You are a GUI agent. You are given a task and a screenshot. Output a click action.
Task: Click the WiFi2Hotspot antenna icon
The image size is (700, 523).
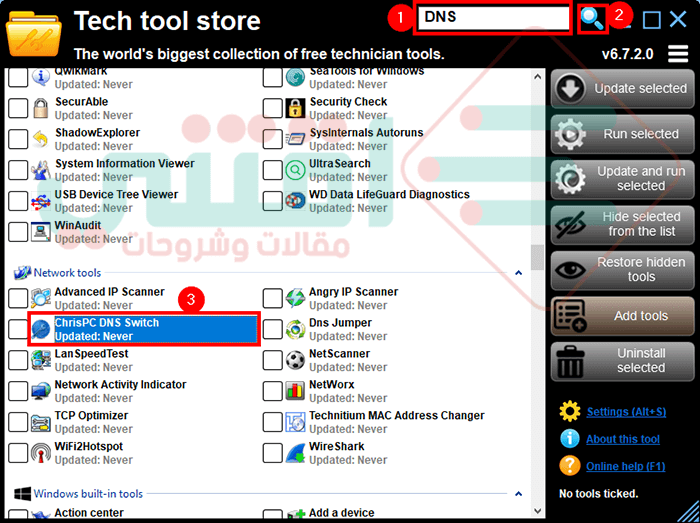[x=41, y=453]
